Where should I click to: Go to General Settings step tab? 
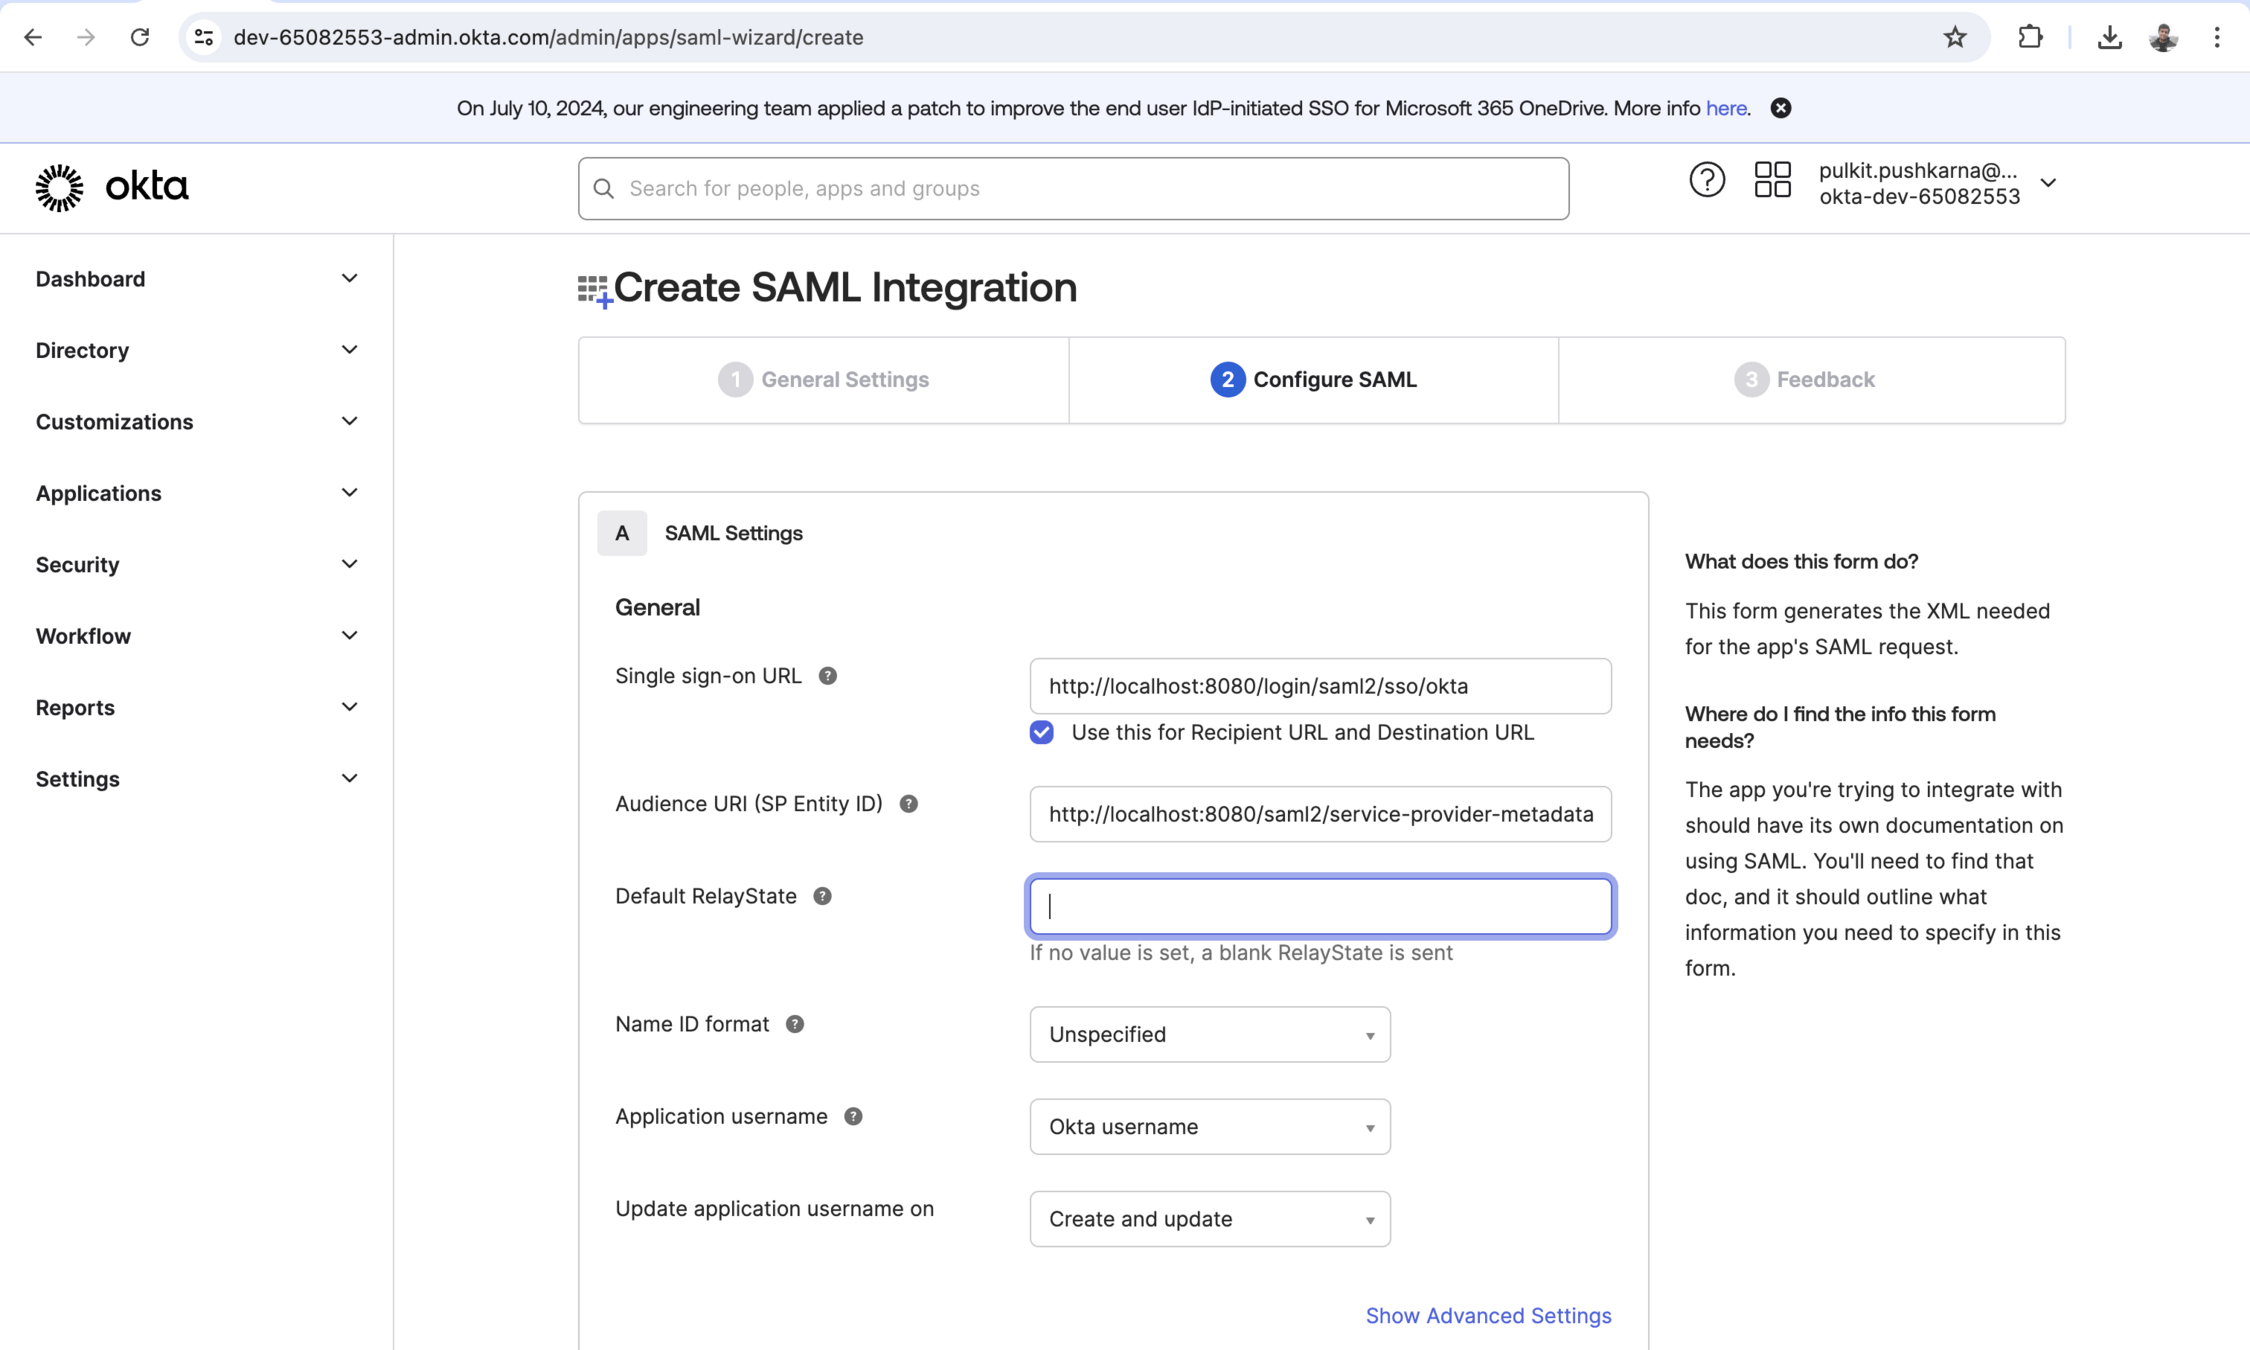point(824,380)
